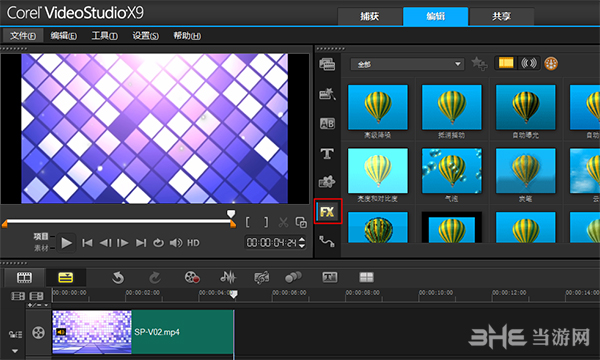Click the left orange trim marker
Screen dimensions: 600x360
pos(5,224)
